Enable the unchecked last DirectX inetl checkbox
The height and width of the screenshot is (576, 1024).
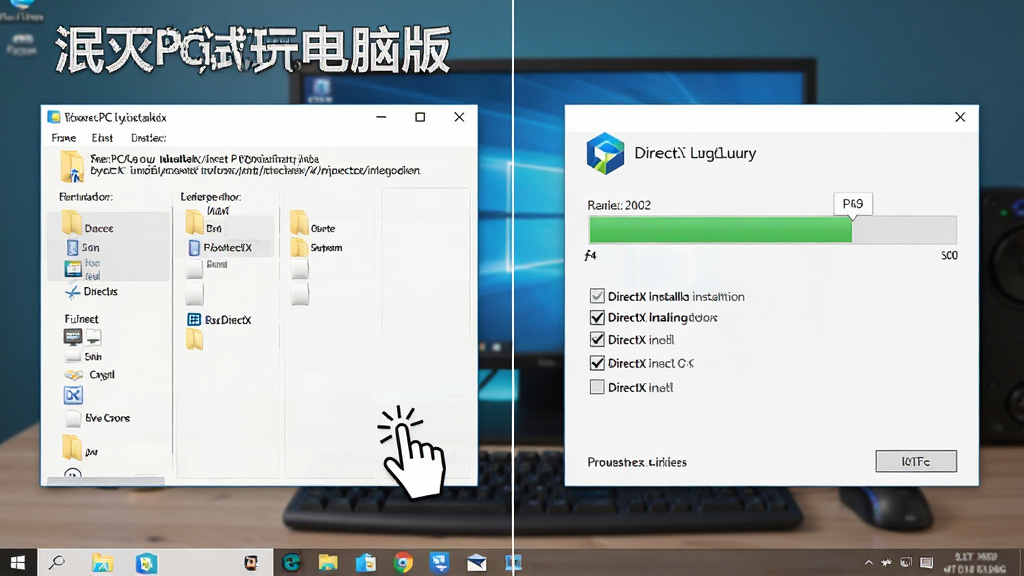(597, 387)
